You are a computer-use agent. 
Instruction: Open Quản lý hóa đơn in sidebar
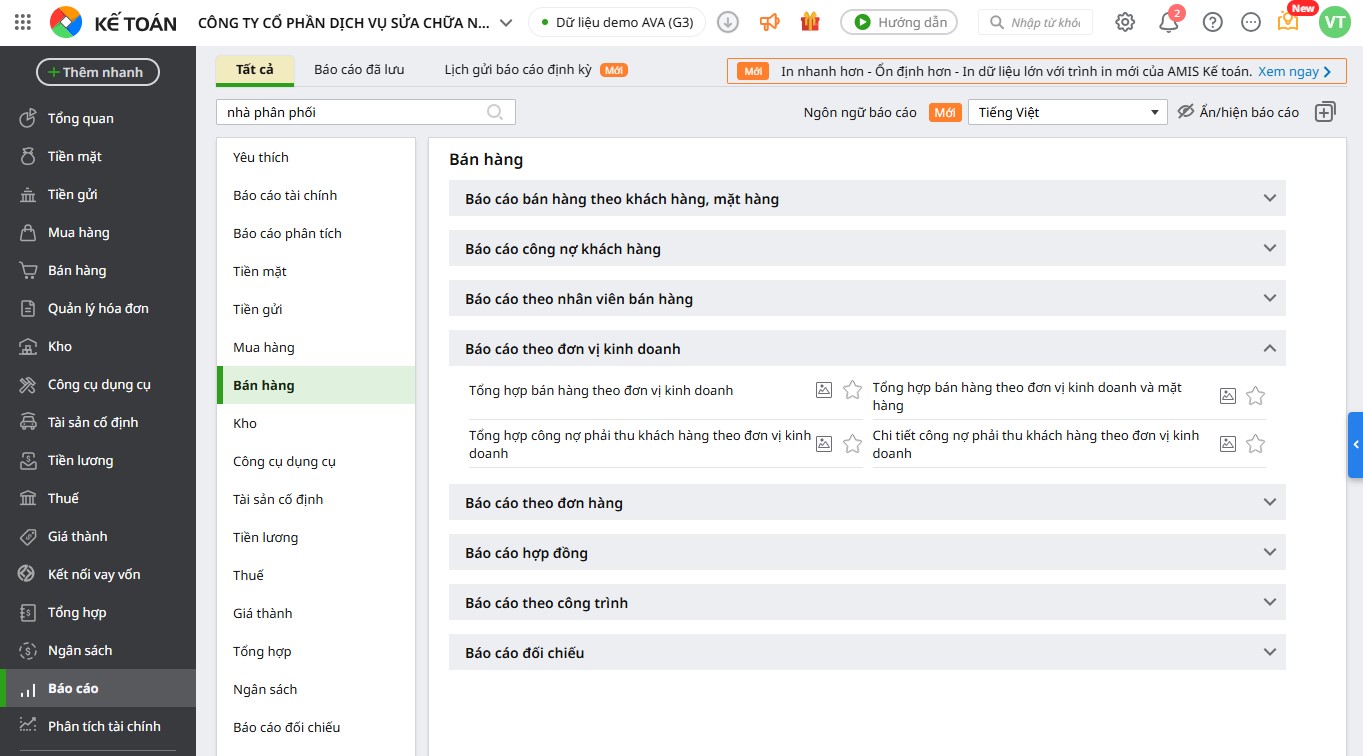98,308
